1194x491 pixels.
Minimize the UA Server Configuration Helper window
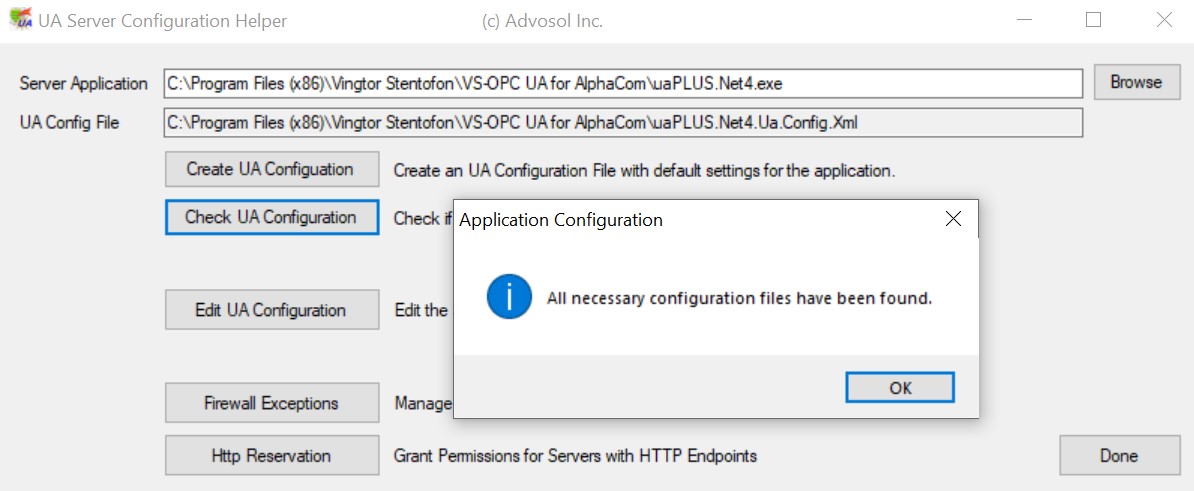[x=1024, y=20]
